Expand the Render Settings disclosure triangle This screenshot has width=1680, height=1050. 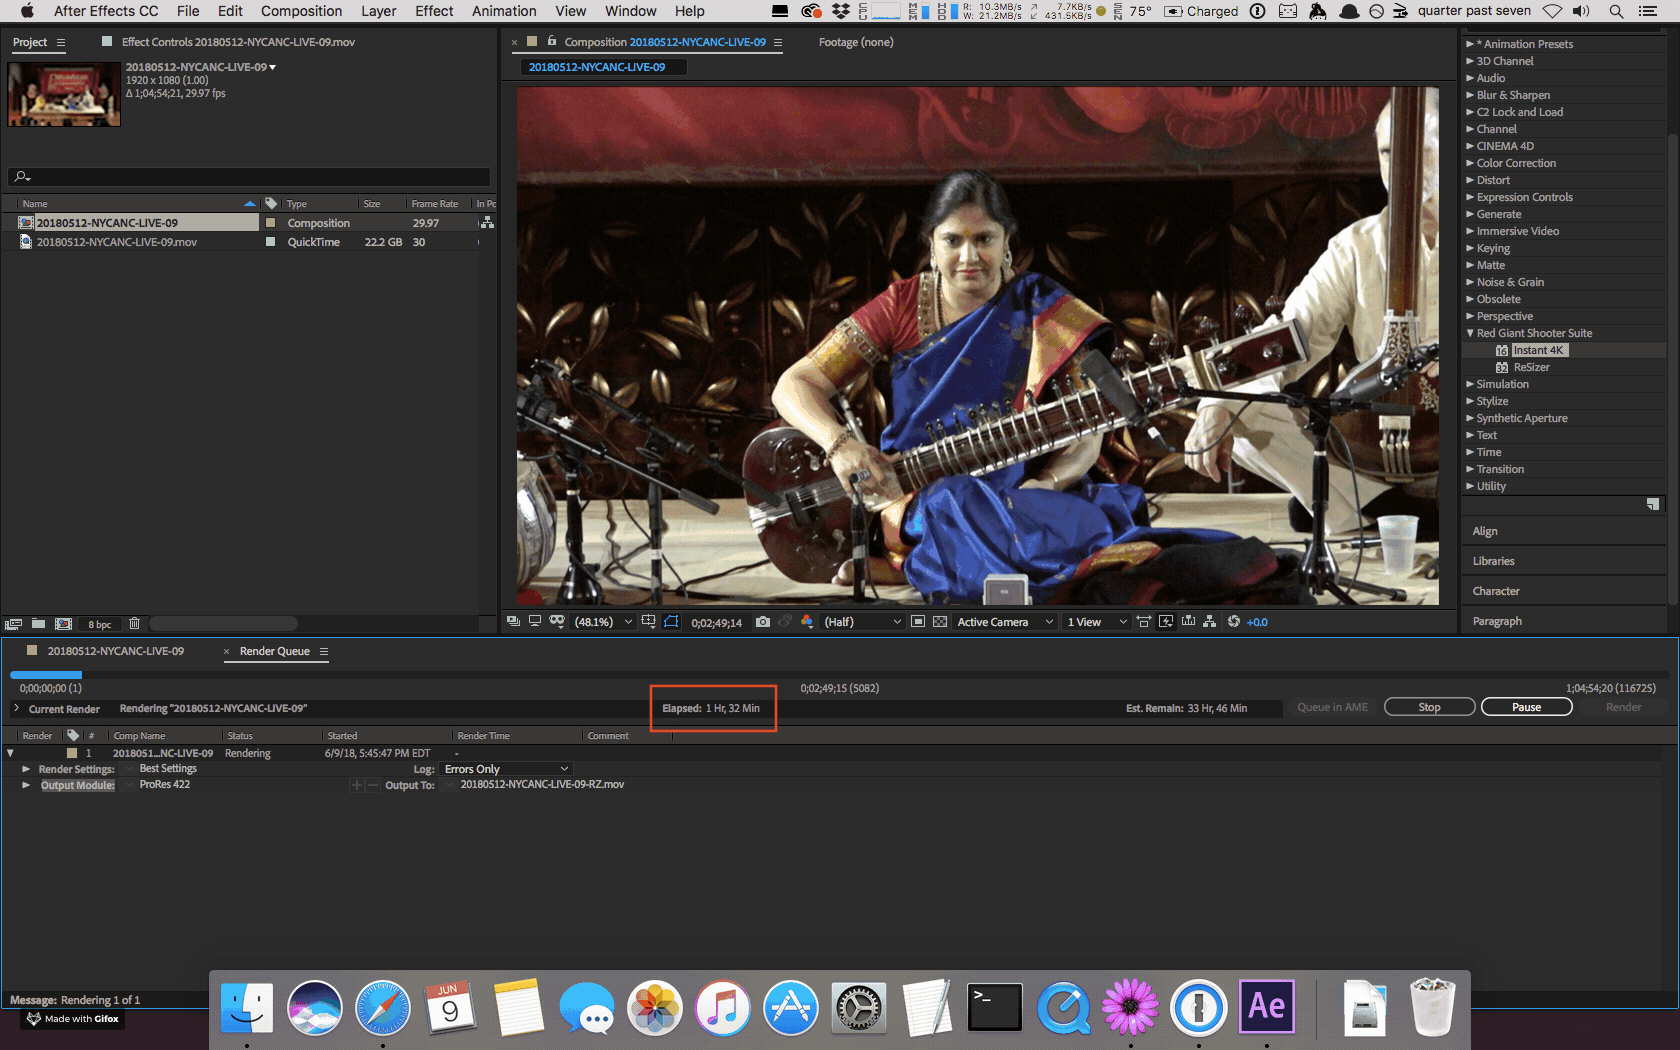(26, 769)
